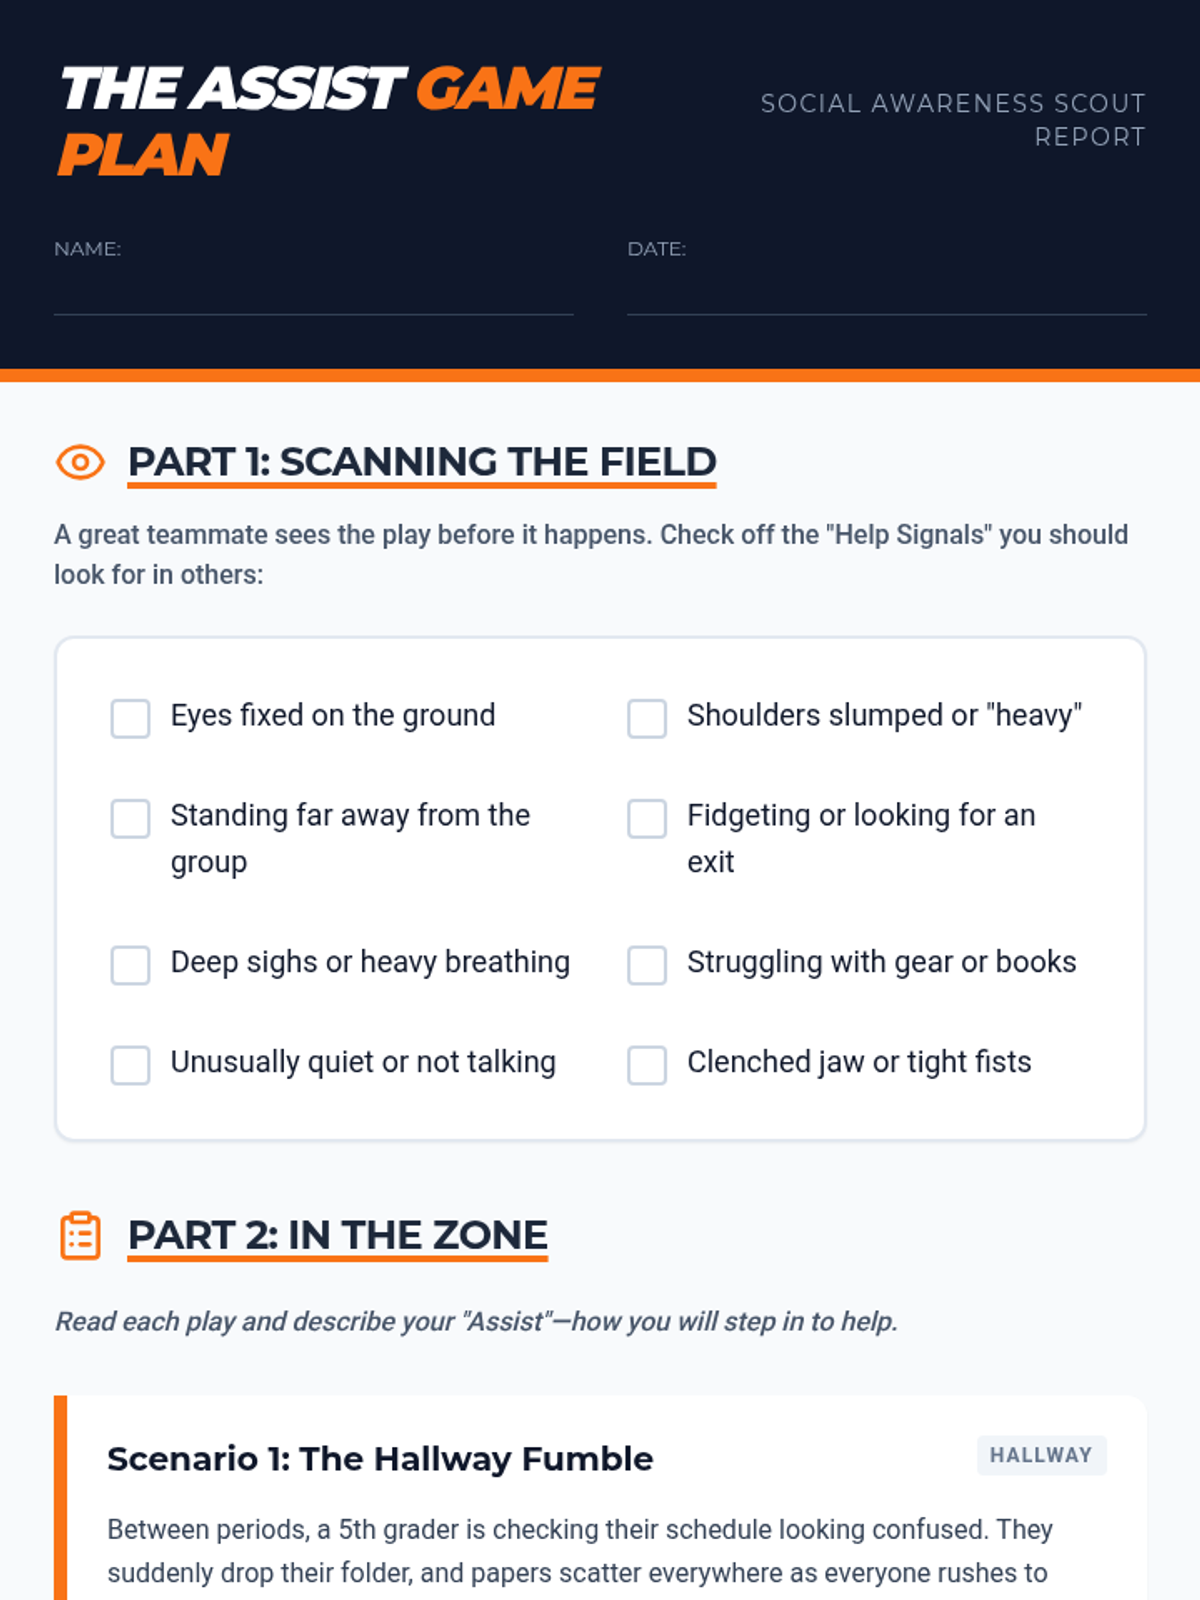Click the 'Clenched jaw or tight fists' label text
Image resolution: width=1200 pixels, height=1600 pixels.
point(859,1062)
